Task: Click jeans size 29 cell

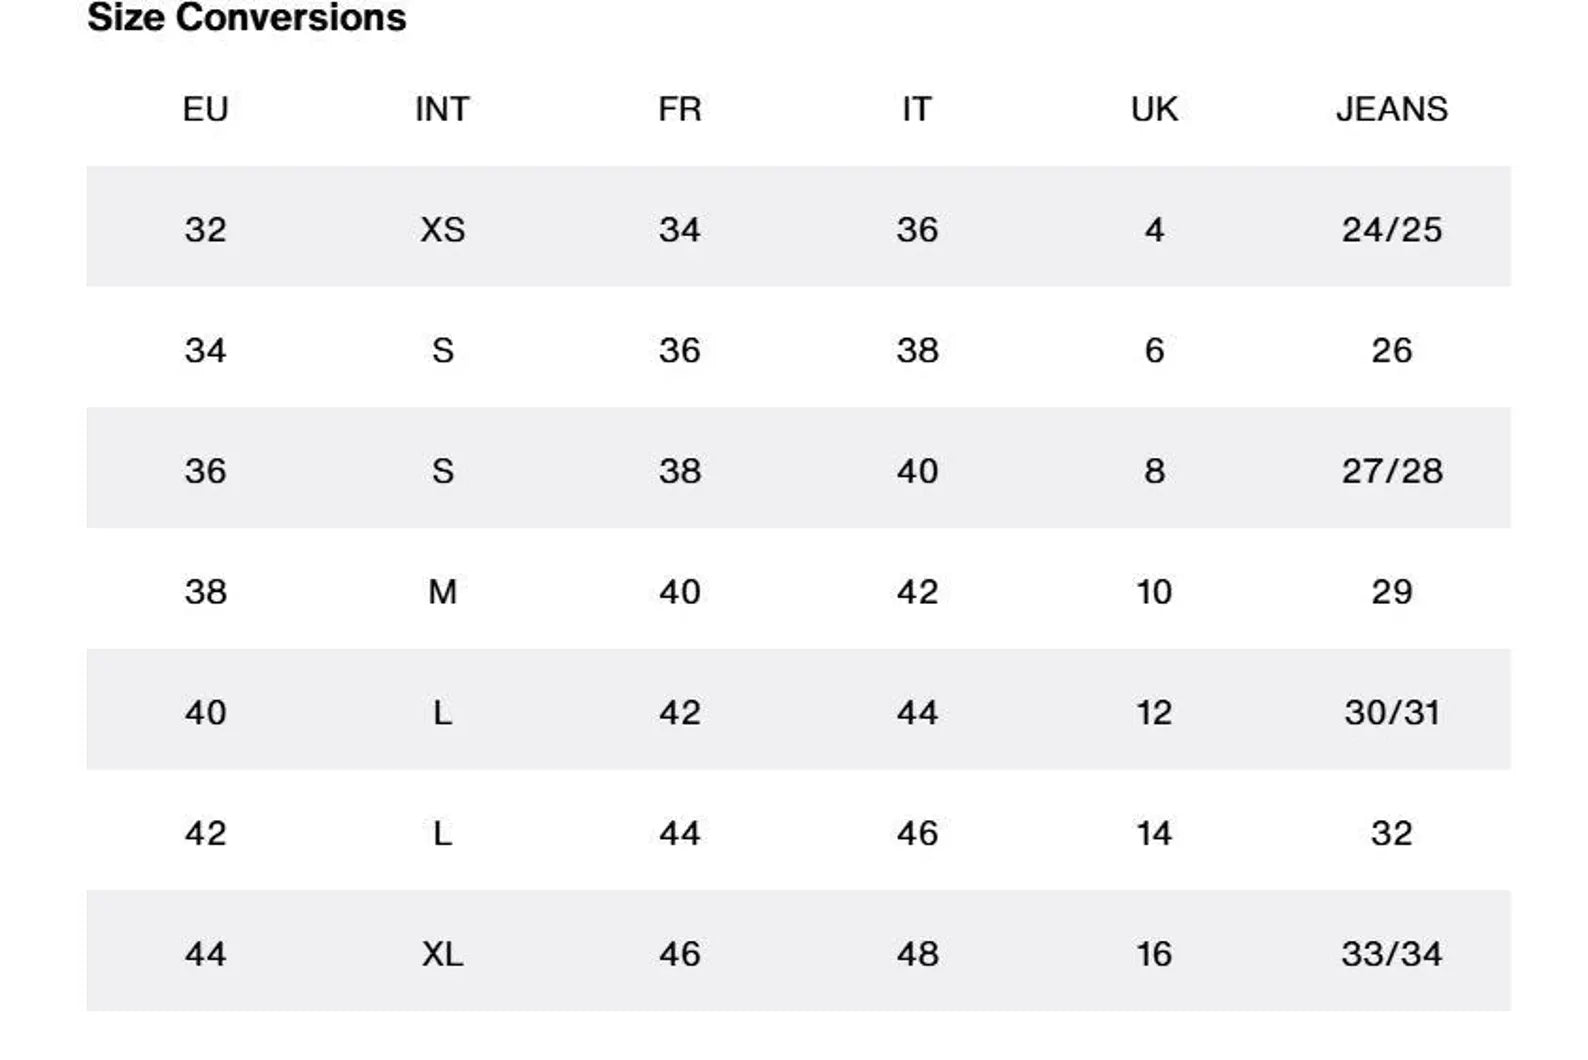Action: pyautogui.click(x=1391, y=592)
